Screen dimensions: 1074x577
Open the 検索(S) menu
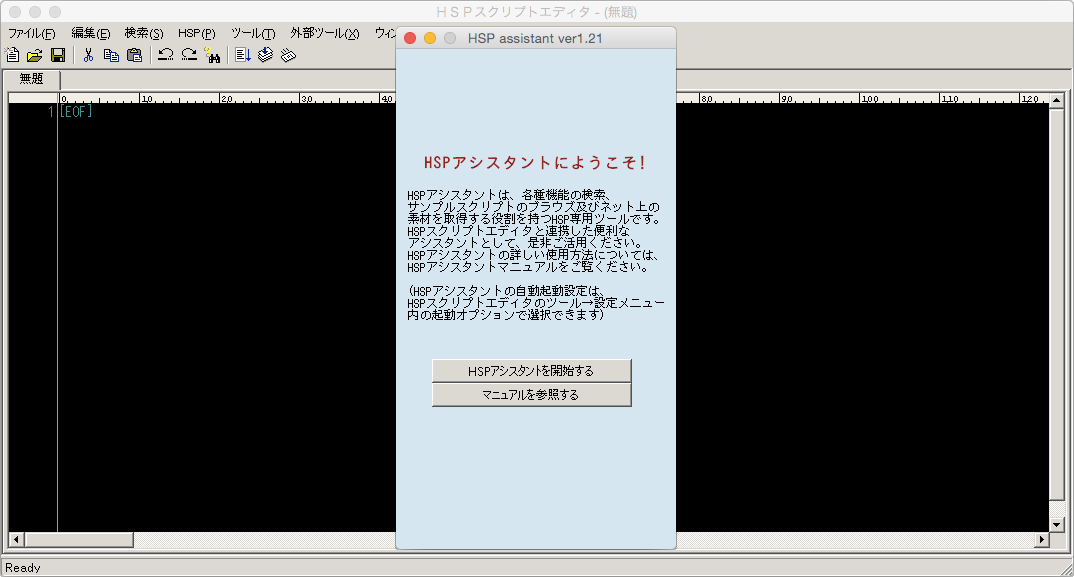144,33
